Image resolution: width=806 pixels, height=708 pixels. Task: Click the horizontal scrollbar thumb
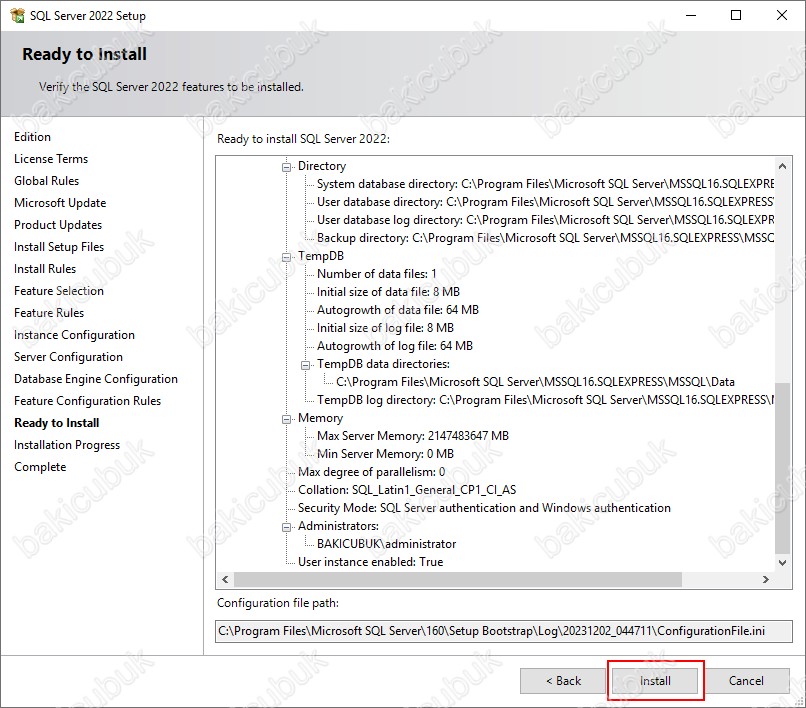[x=458, y=579]
